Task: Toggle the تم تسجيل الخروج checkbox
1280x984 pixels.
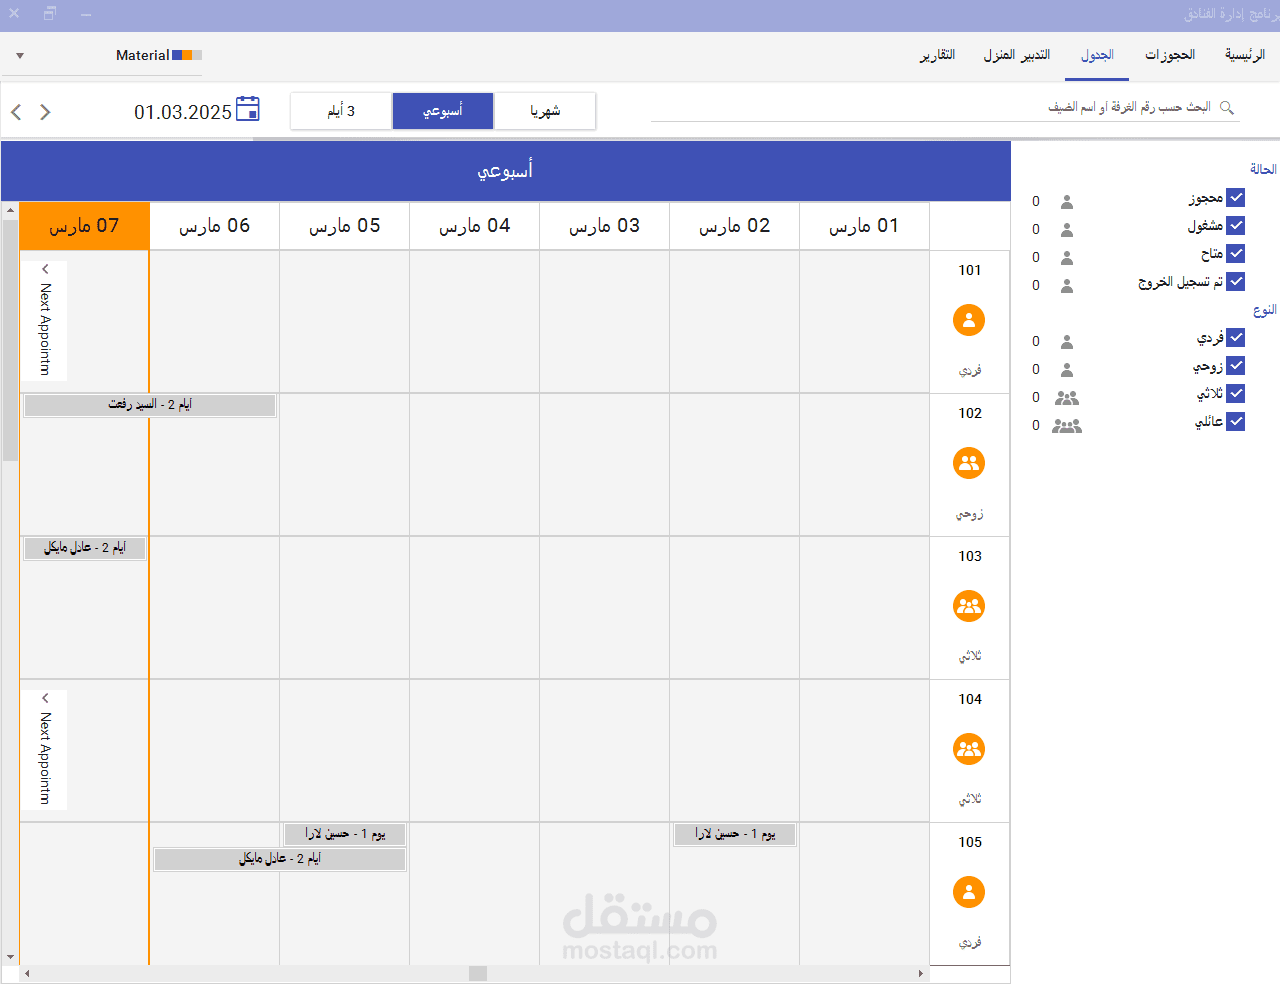Action: (x=1236, y=282)
